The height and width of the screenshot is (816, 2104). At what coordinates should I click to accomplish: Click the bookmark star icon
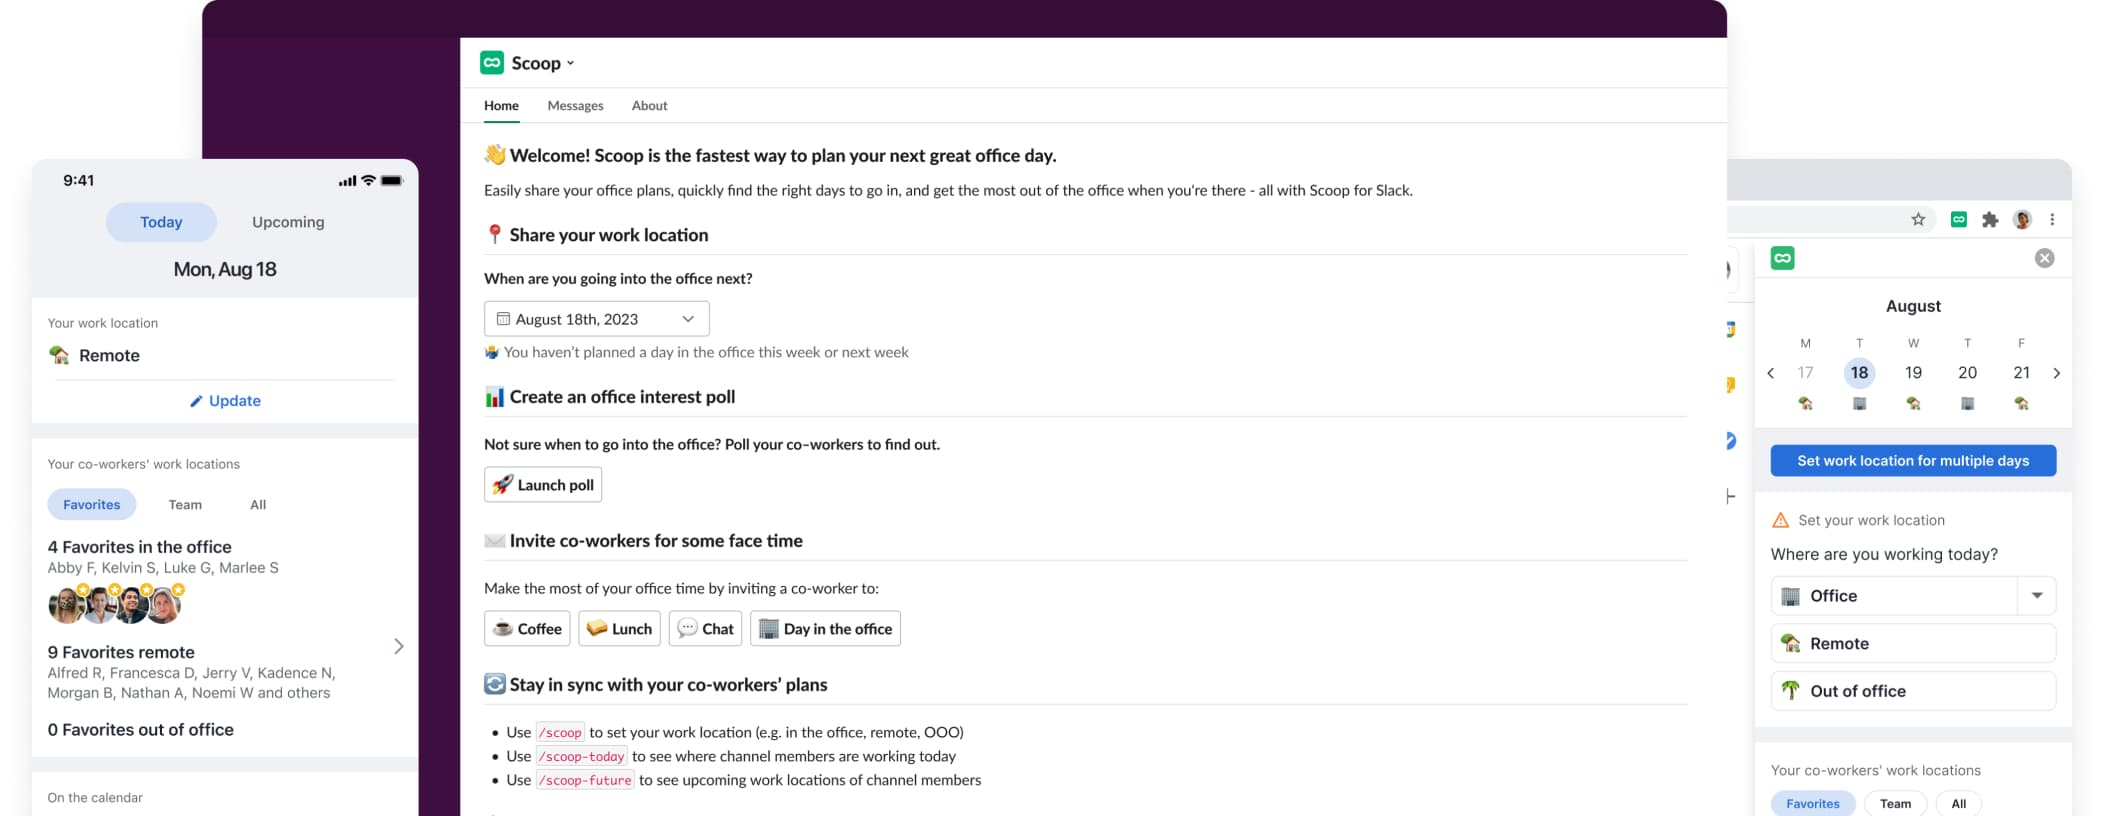1918,220
